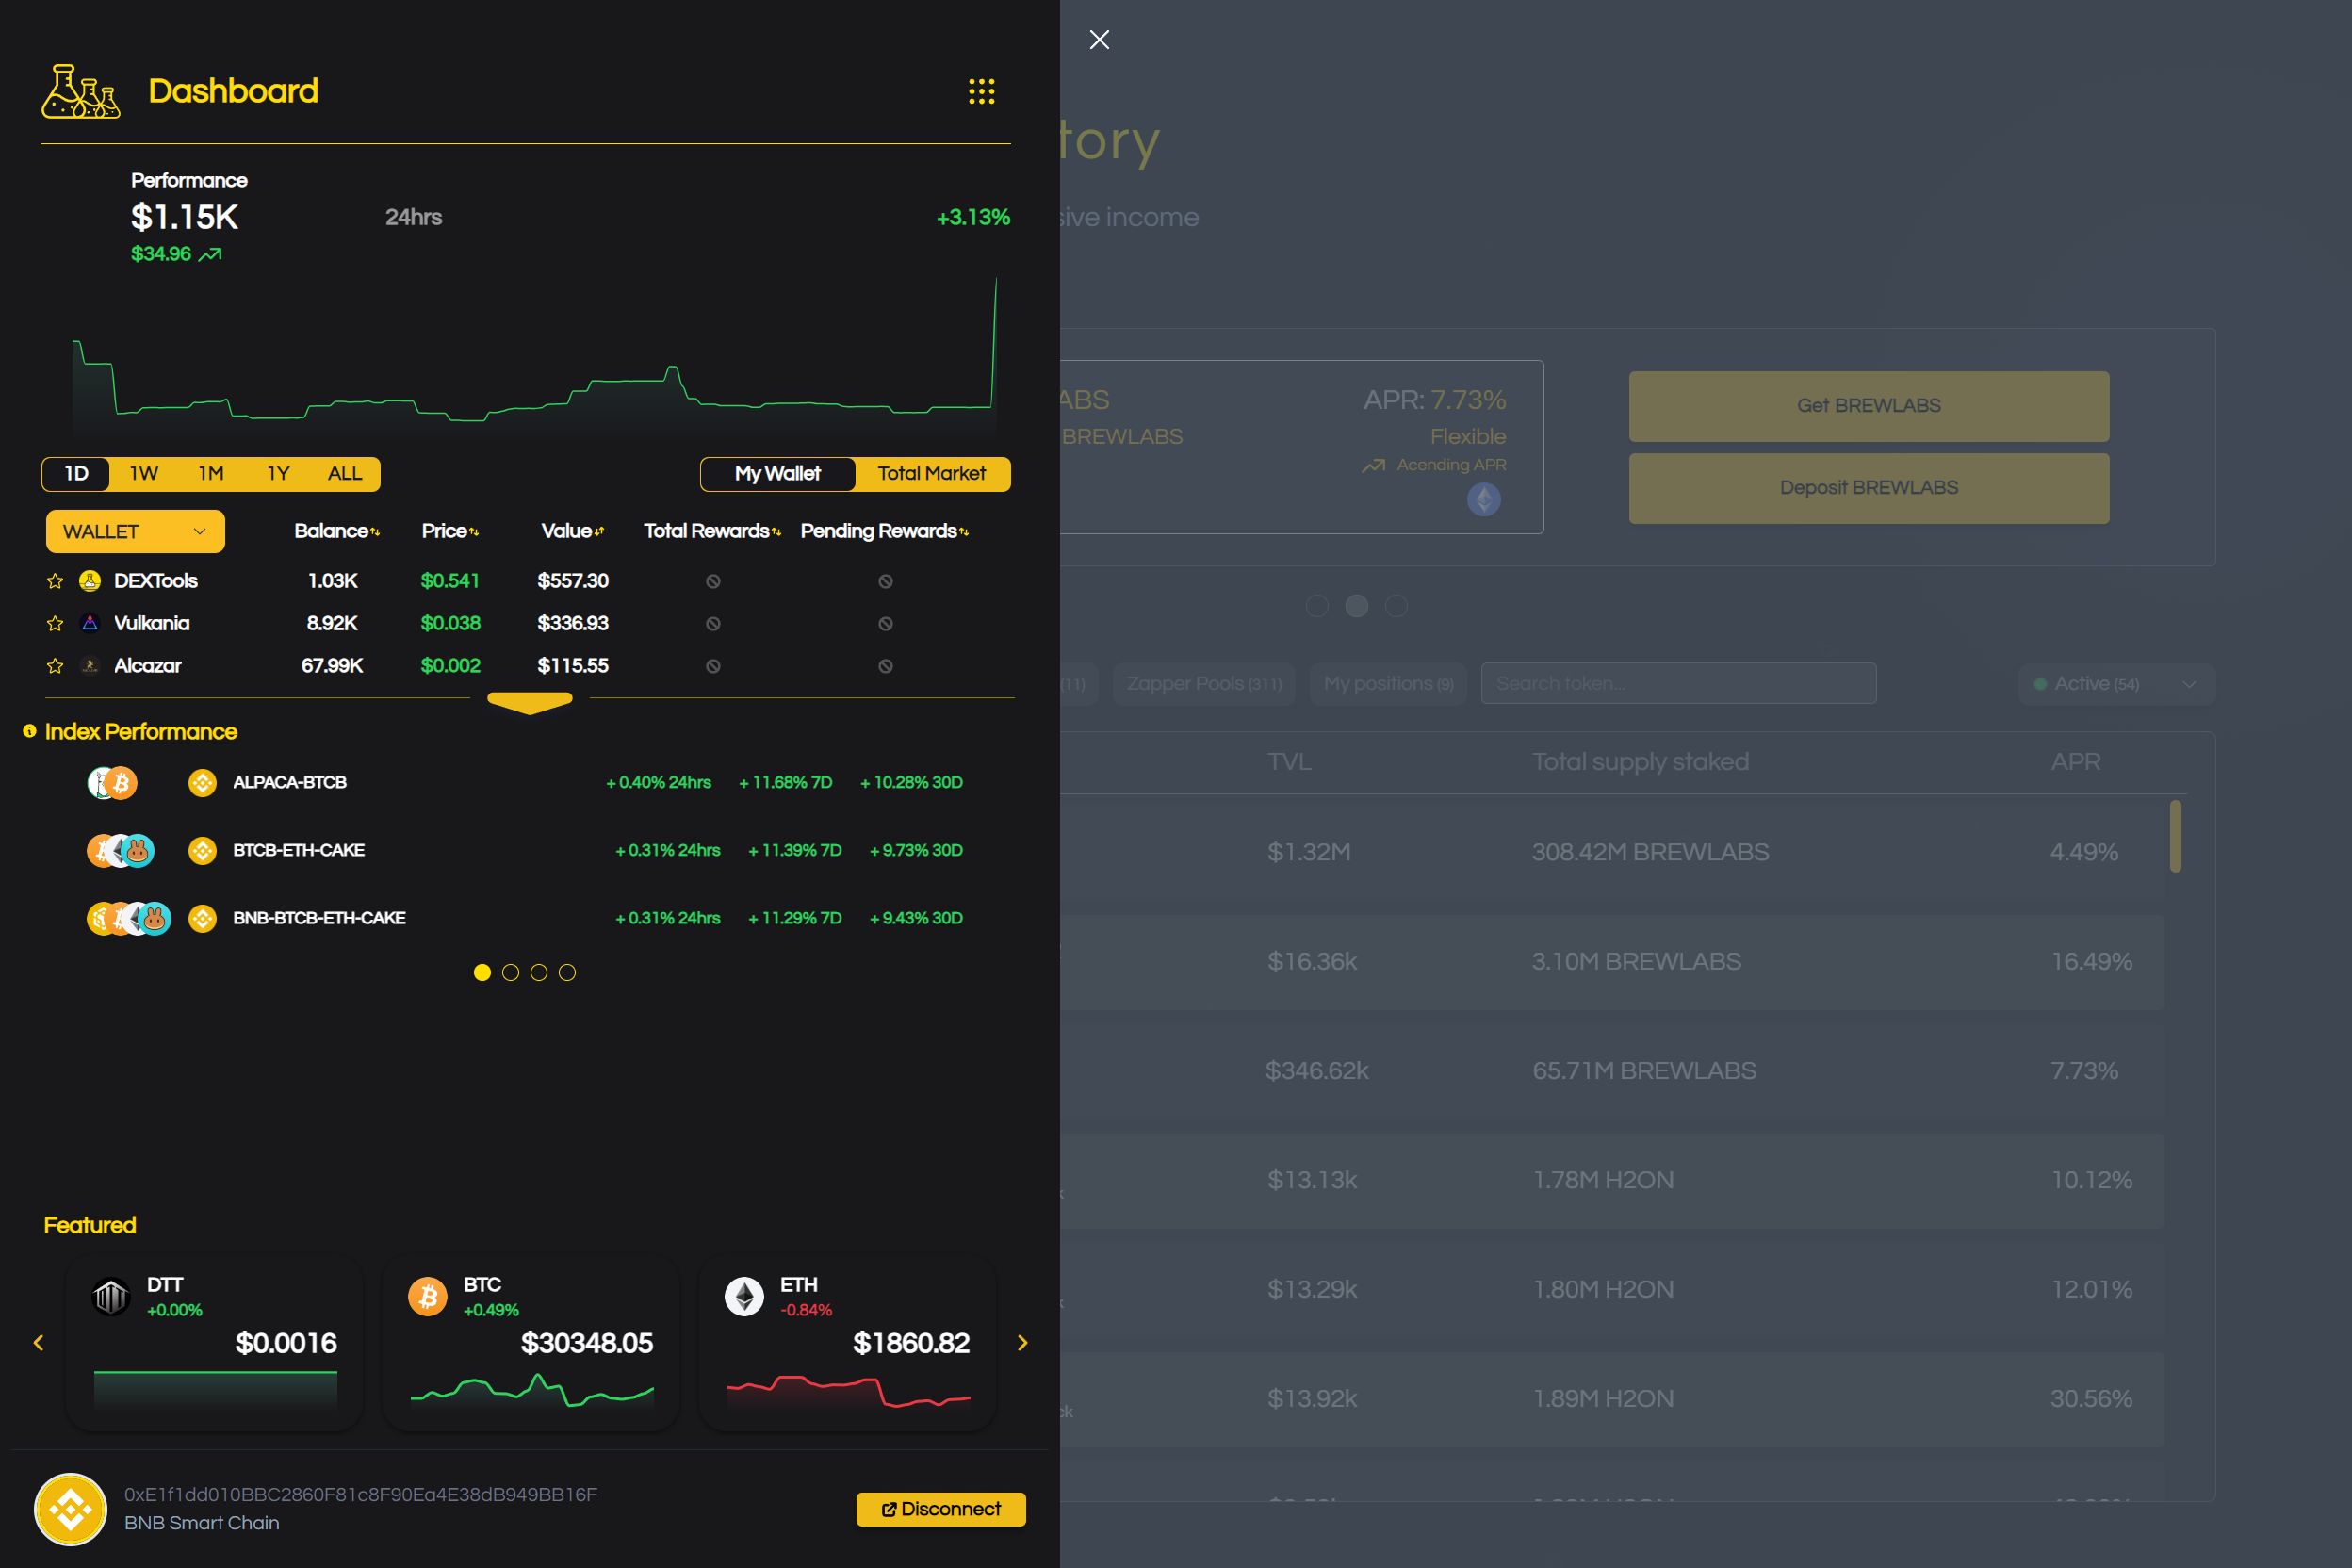Close the dashboard panel with X
Viewport: 2352px width, 1568px height.
point(1099,40)
